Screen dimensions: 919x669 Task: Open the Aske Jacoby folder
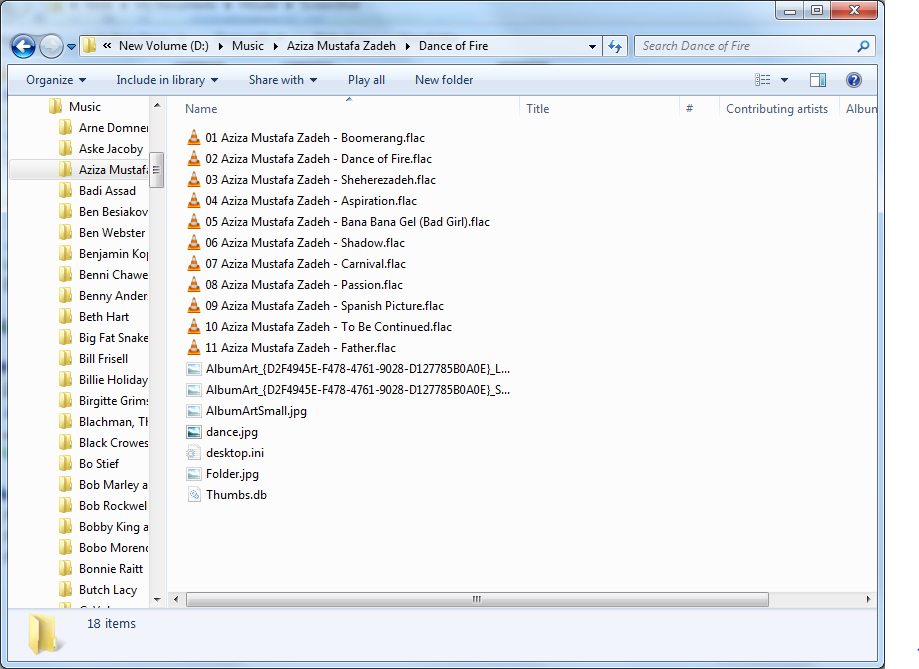pos(111,149)
